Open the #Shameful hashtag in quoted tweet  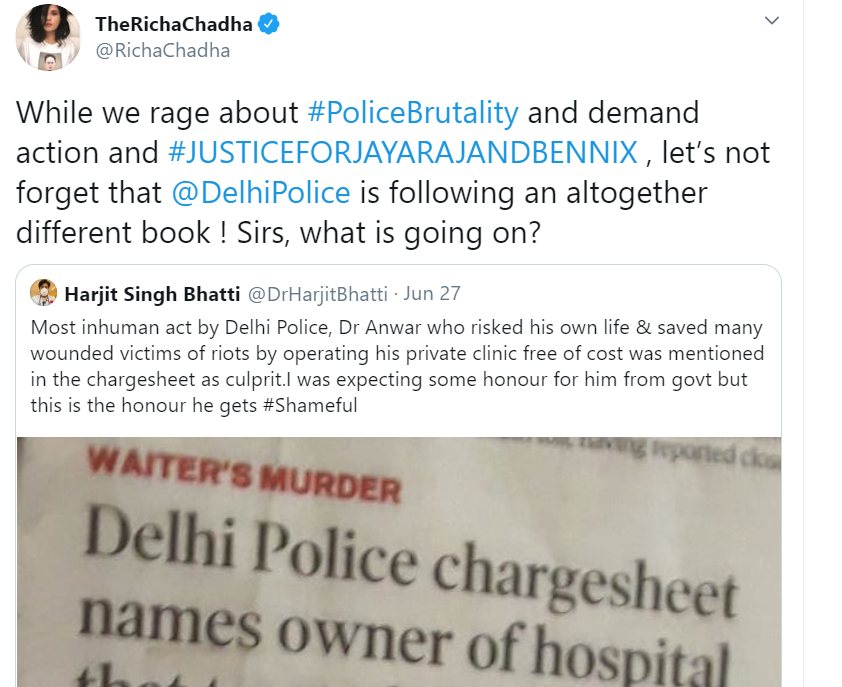click(310, 405)
